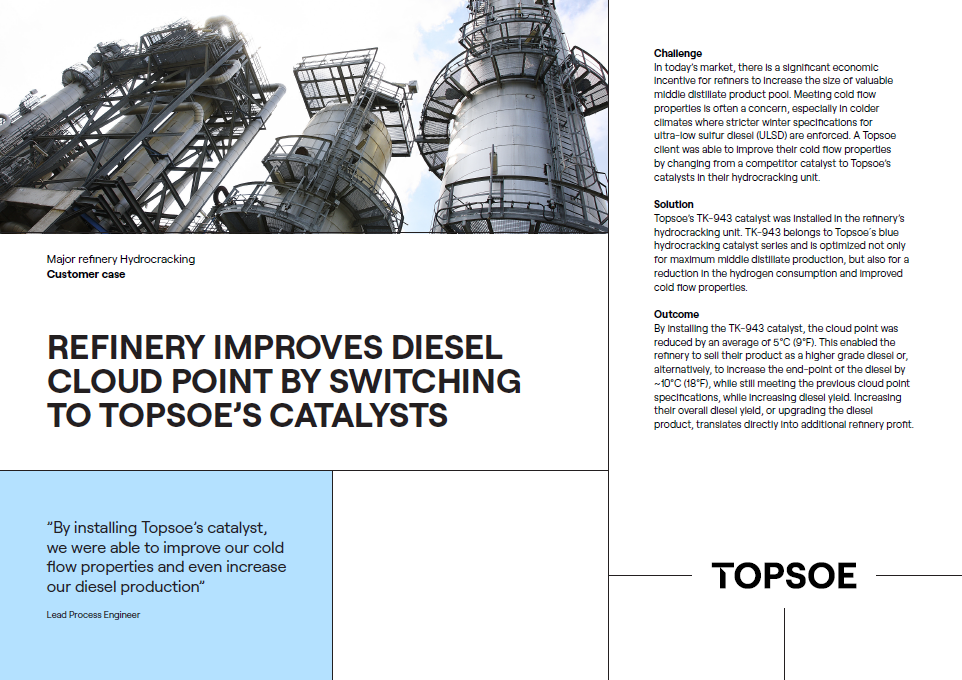Click line starting '~10°C (18°F)'
962x680 pixels.
point(782,384)
